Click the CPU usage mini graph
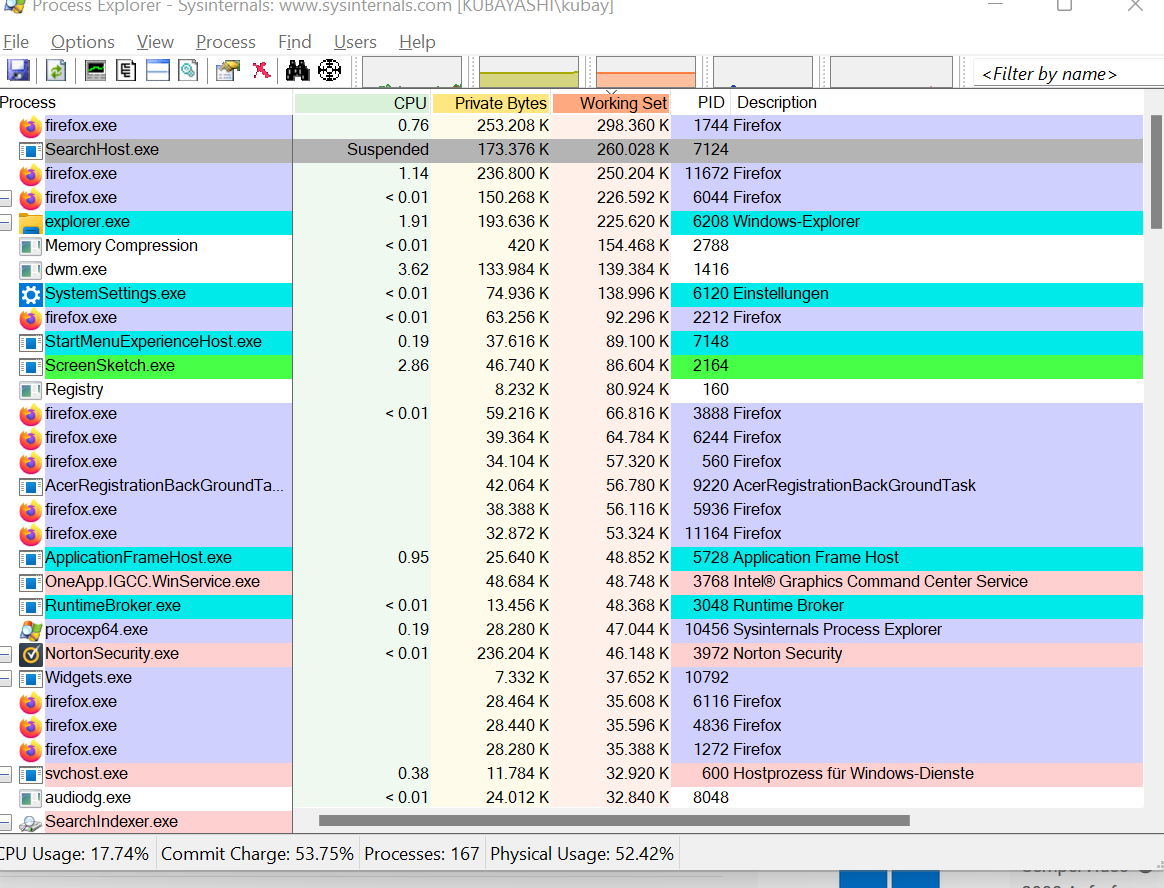Viewport: 1164px width, 888px height. tap(412, 73)
